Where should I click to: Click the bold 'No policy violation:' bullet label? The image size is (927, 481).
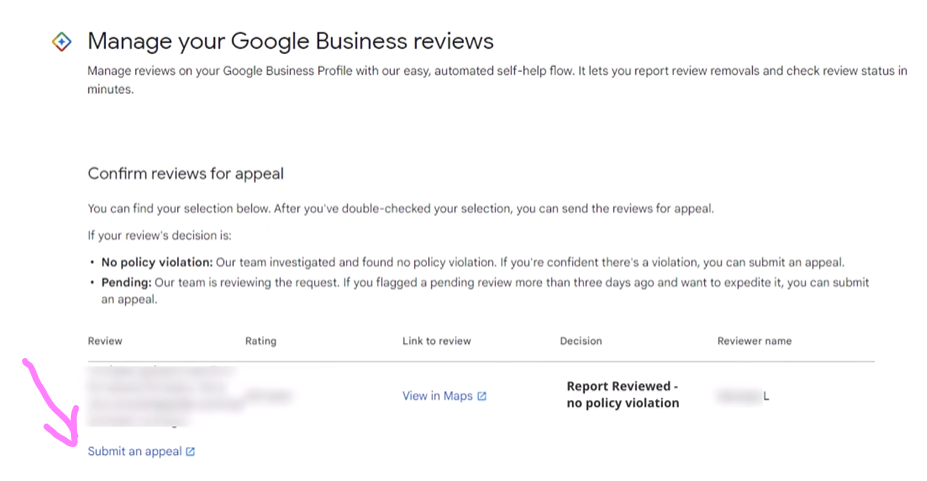158,262
